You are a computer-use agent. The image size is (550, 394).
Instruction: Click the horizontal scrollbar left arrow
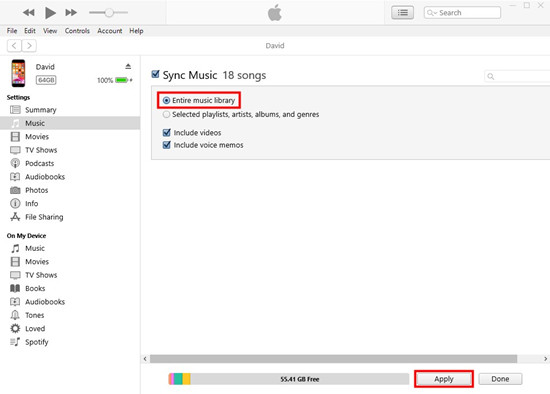[x=145, y=359]
